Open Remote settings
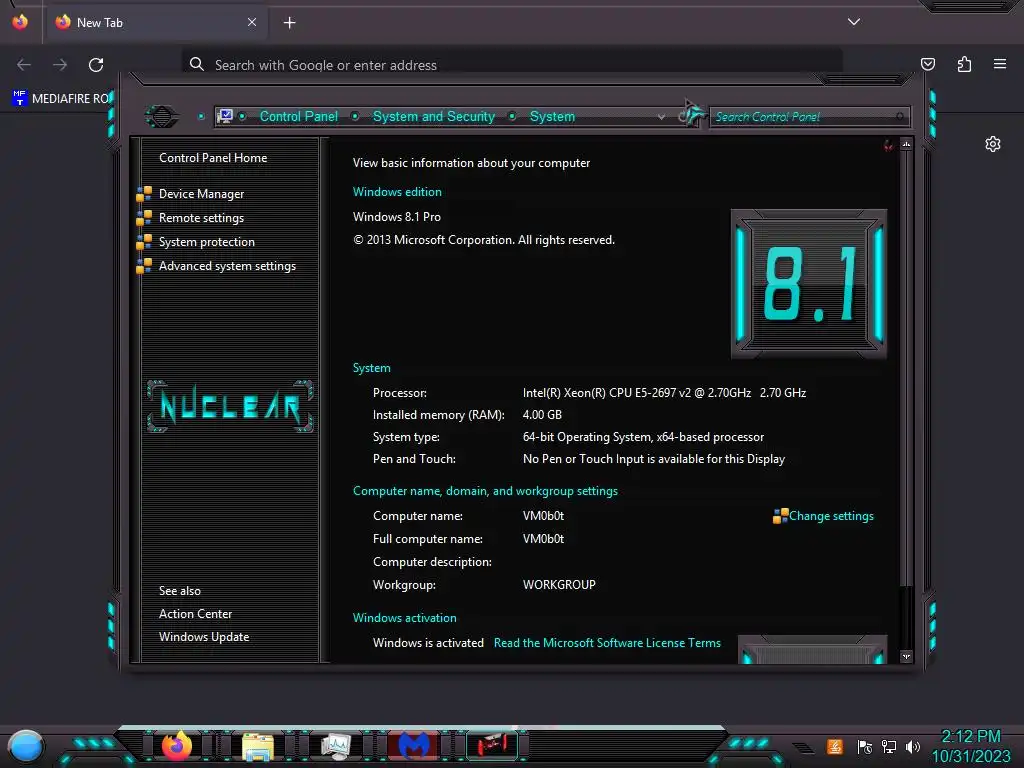Image resolution: width=1024 pixels, height=768 pixels. (201, 218)
